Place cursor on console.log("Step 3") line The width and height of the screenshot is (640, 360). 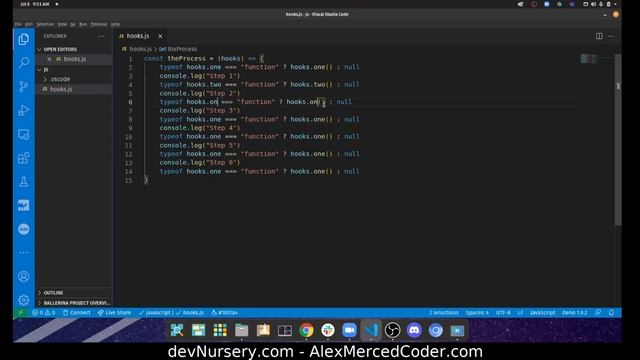pos(200,111)
